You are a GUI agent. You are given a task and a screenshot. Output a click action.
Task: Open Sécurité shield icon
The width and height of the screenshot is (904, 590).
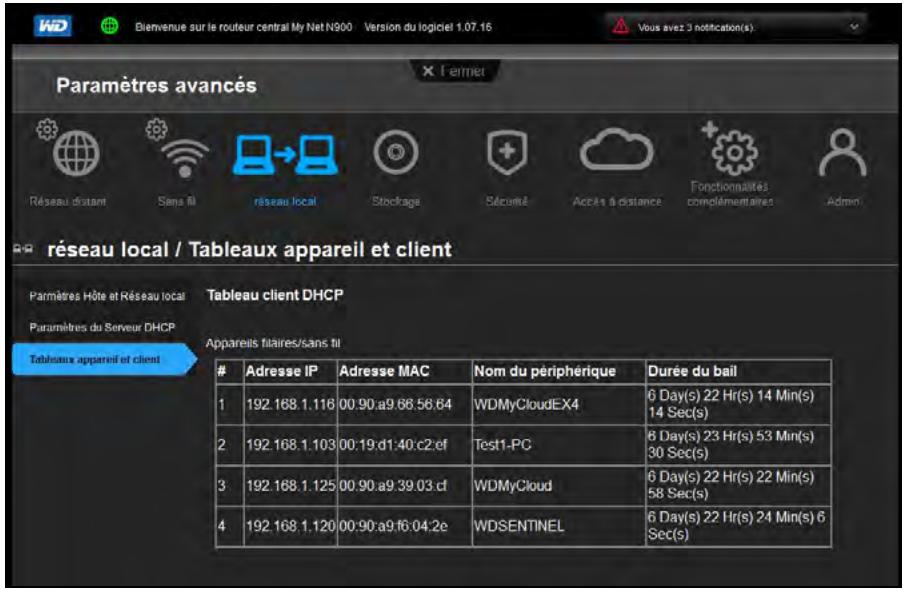(x=507, y=152)
